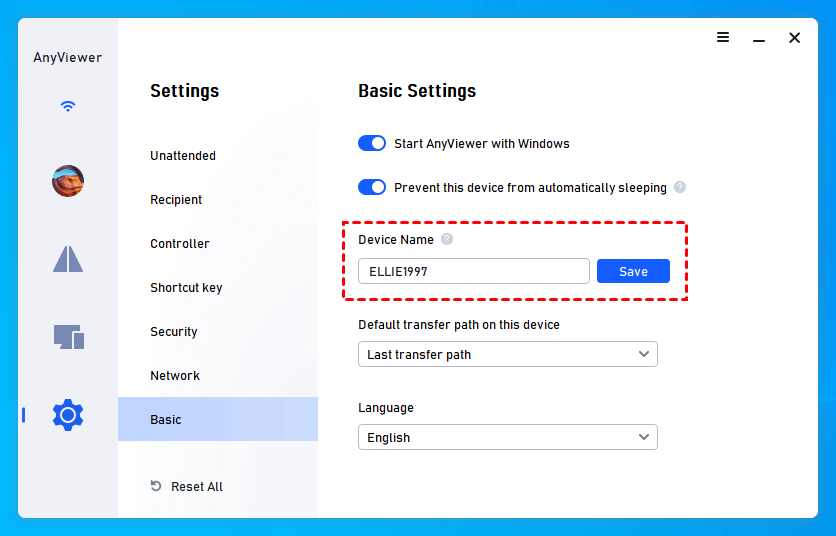Go to Unattended settings
The width and height of the screenshot is (836, 536).
(183, 156)
